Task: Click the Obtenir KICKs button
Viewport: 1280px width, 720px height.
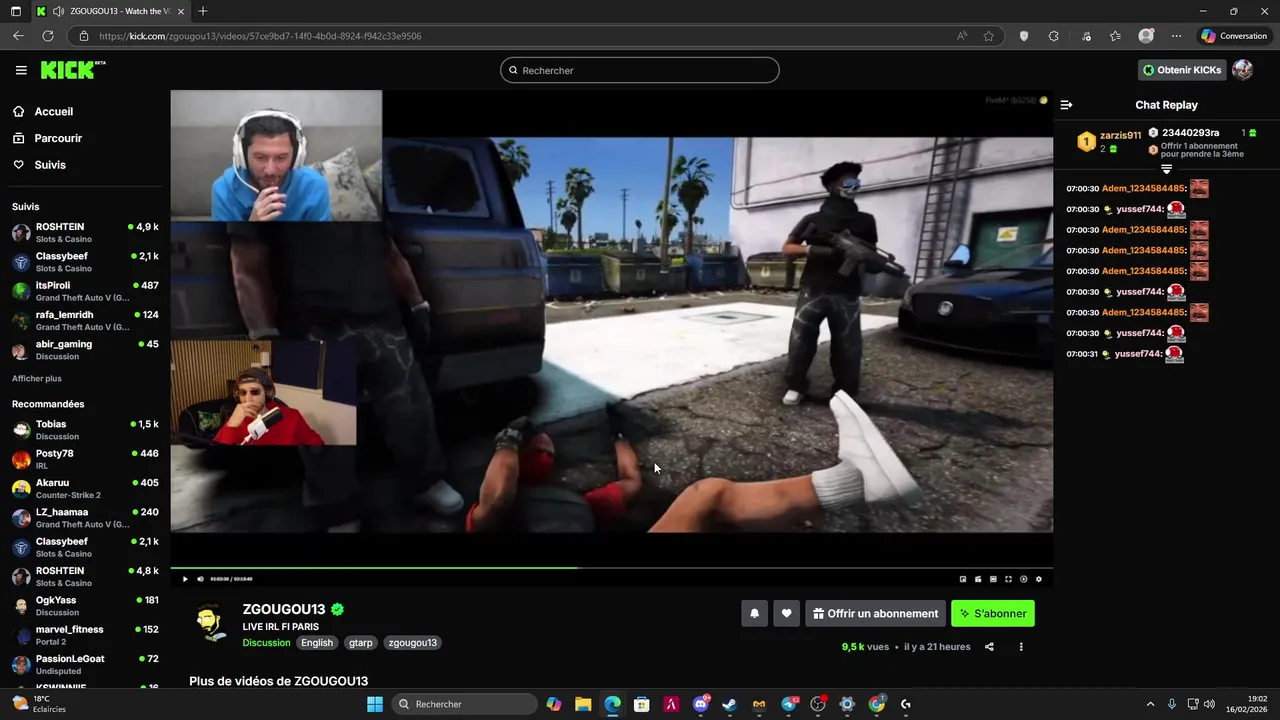Action: [x=1182, y=70]
